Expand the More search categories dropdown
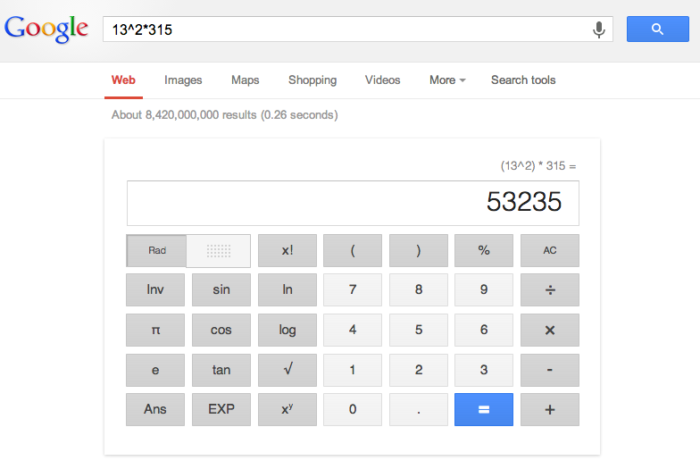 coord(447,80)
